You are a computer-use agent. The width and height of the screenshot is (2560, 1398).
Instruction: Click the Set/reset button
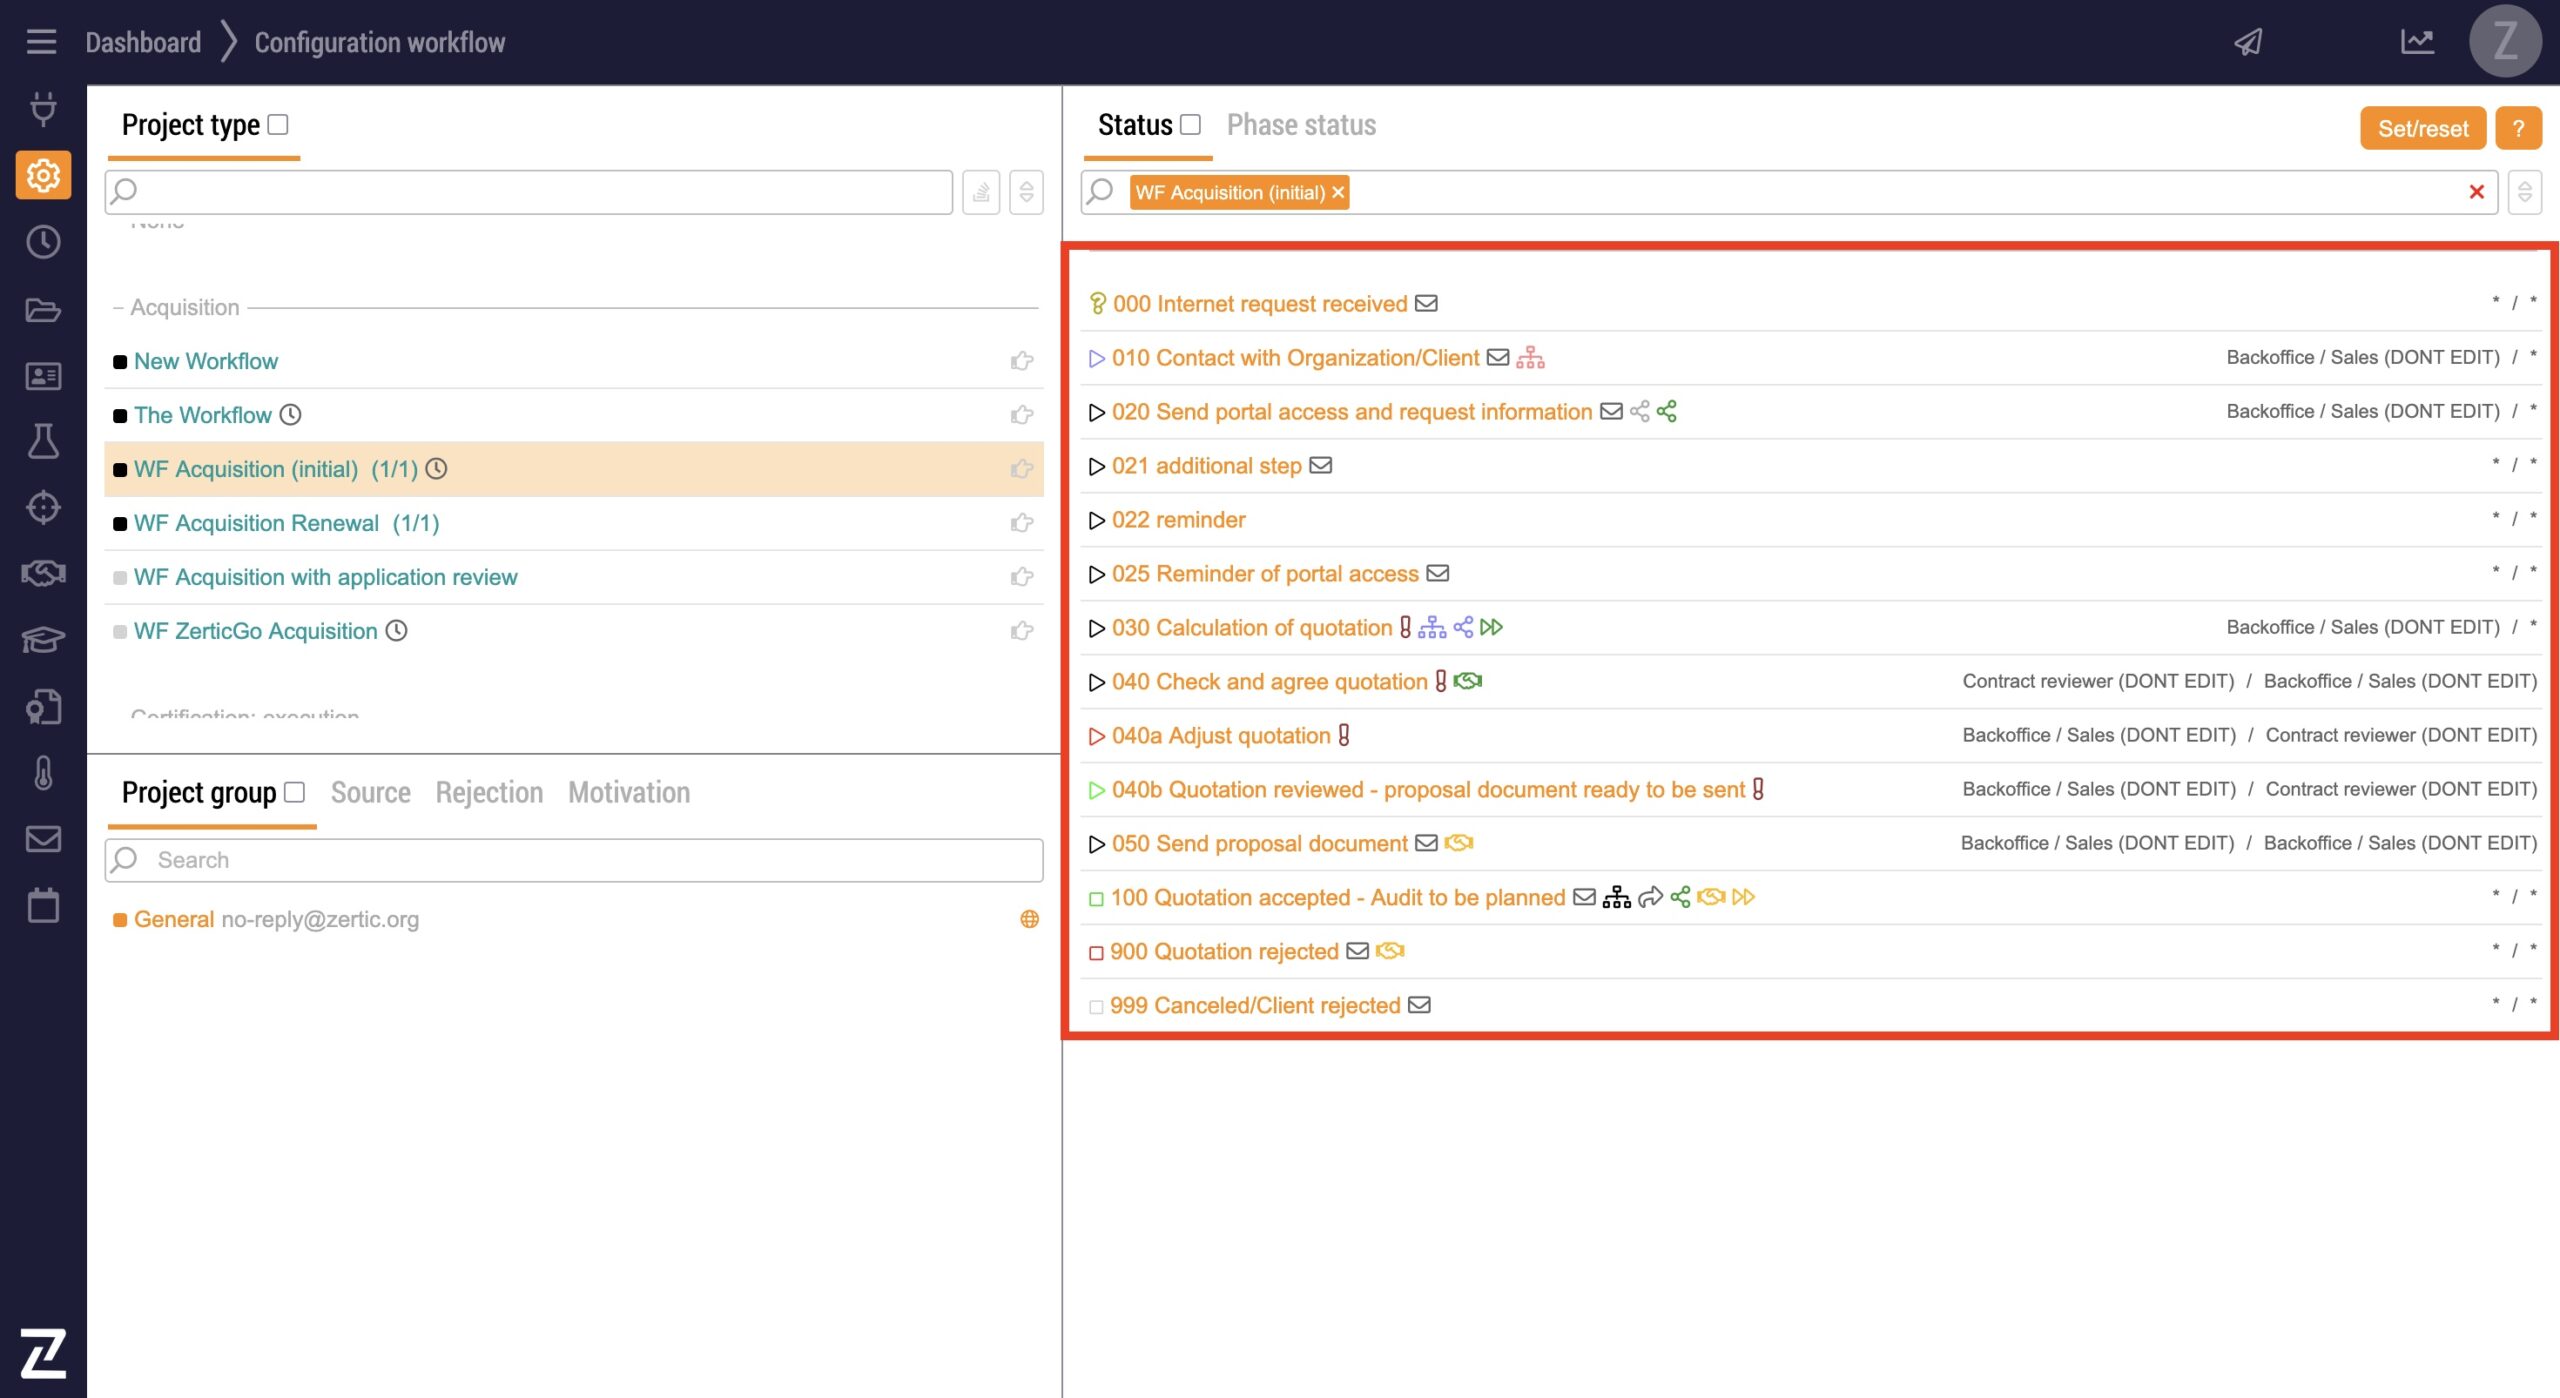(x=2422, y=128)
